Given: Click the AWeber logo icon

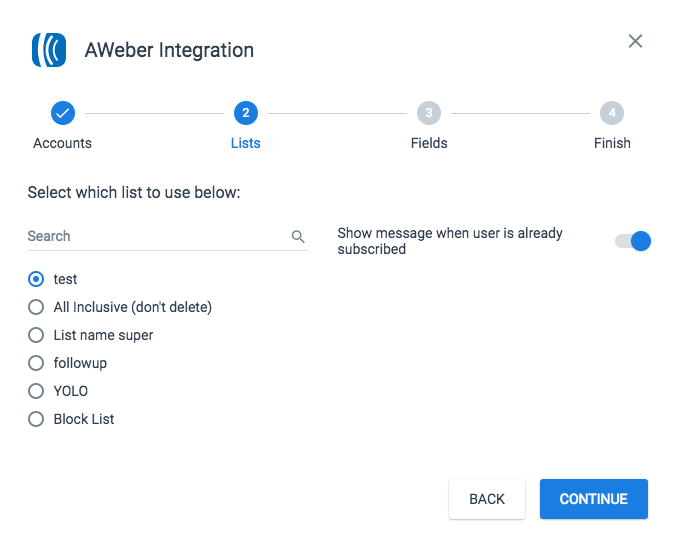Looking at the screenshot, I should [49, 50].
